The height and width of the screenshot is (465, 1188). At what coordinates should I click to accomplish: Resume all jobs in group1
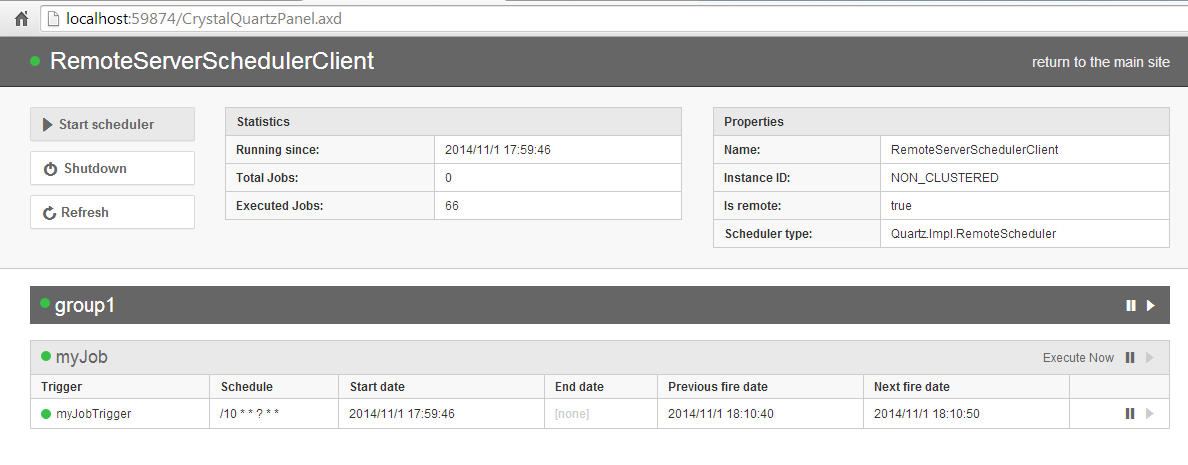1151,306
